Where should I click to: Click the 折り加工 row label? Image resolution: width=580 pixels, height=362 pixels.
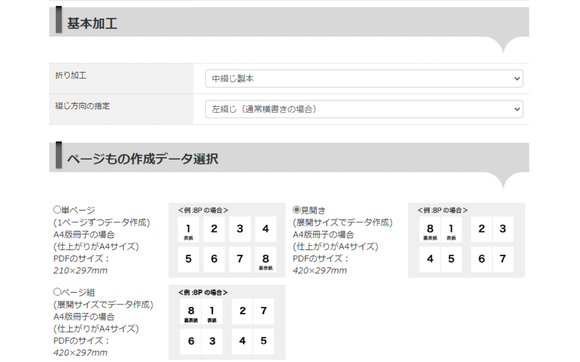coord(71,75)
